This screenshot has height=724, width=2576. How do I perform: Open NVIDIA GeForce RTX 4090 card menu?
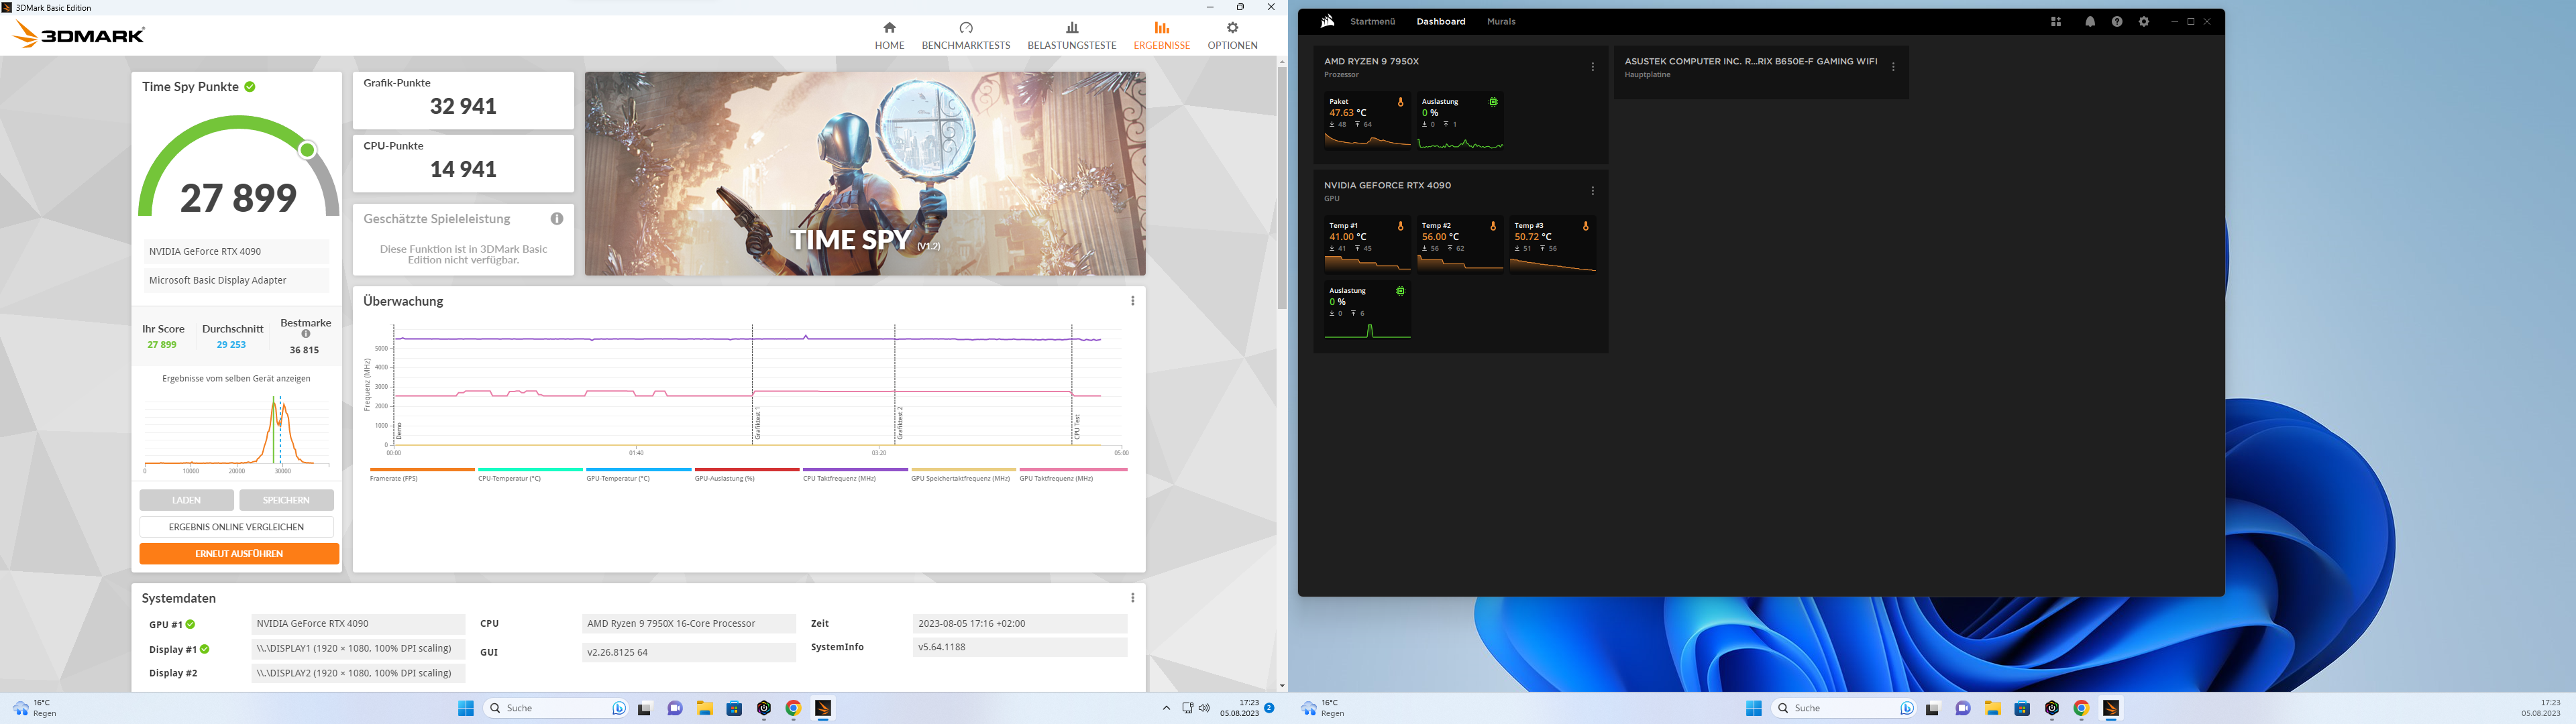[1592, 191]
